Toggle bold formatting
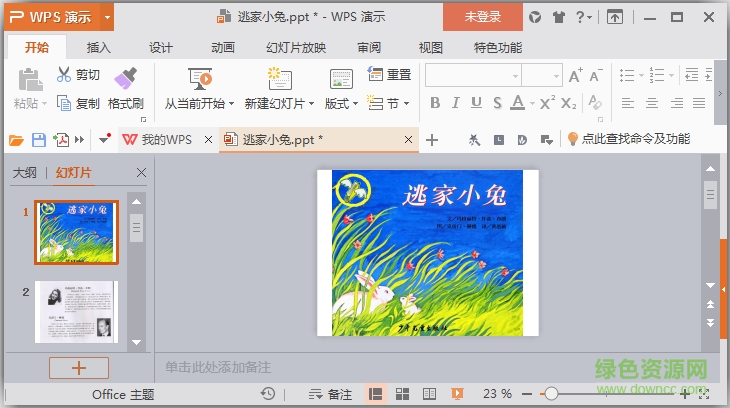The image size is (730, 408). pyautogui.click(x=435, y=103)
